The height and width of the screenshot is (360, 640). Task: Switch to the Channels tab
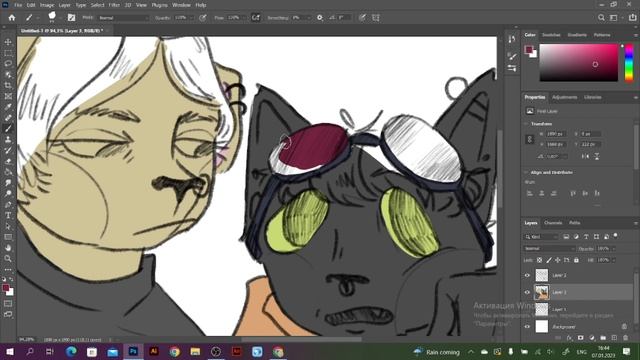[x=553, y=223]
